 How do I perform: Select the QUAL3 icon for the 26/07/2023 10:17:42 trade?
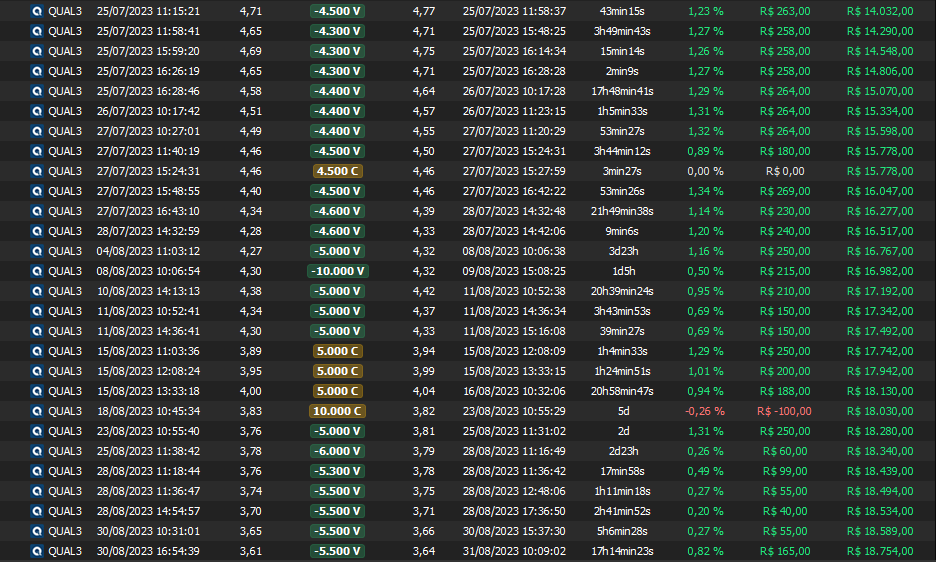pos(37,111)
